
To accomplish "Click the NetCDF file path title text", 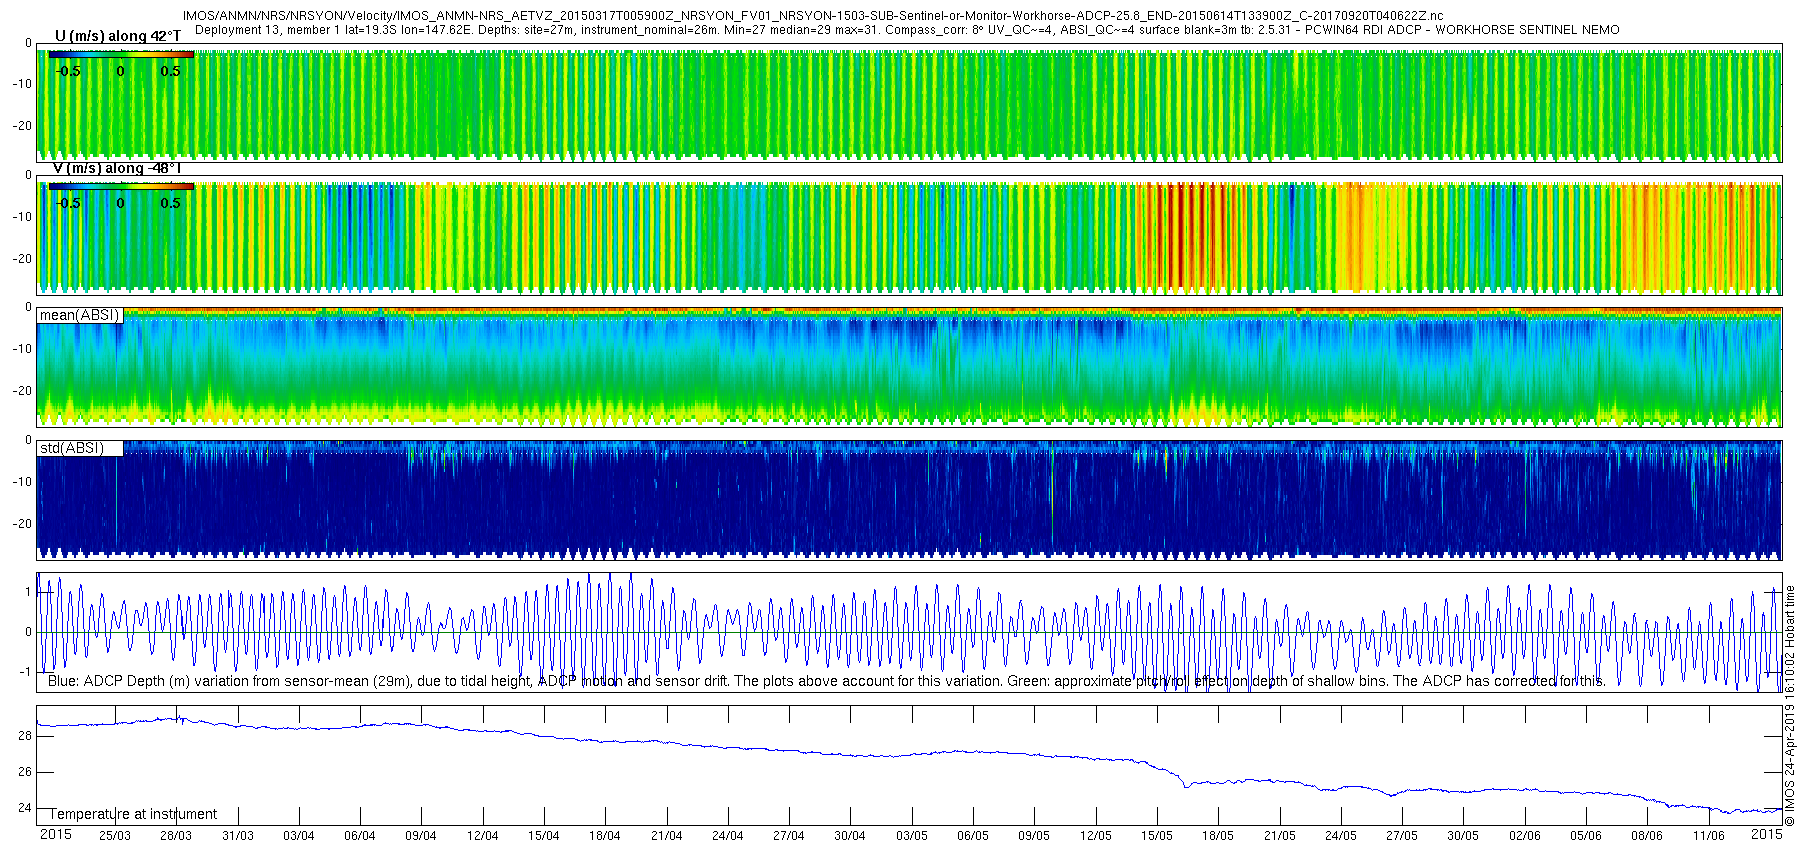I will tap(813, 16).
